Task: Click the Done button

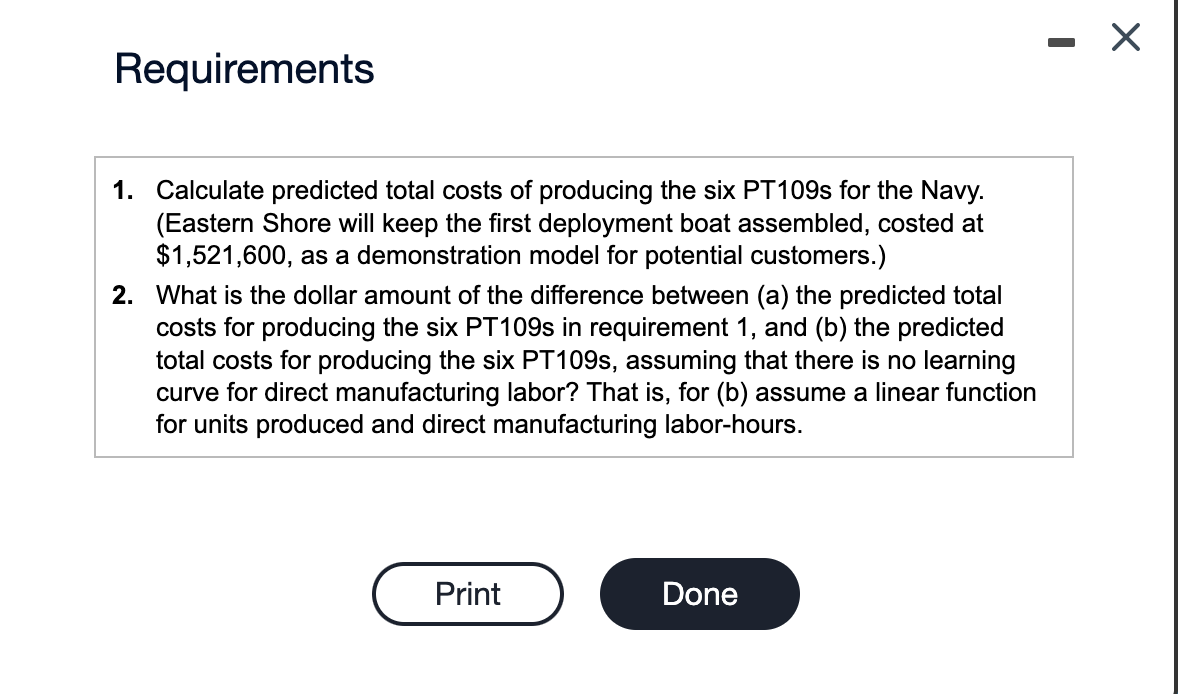Action: tap(699, 593)
